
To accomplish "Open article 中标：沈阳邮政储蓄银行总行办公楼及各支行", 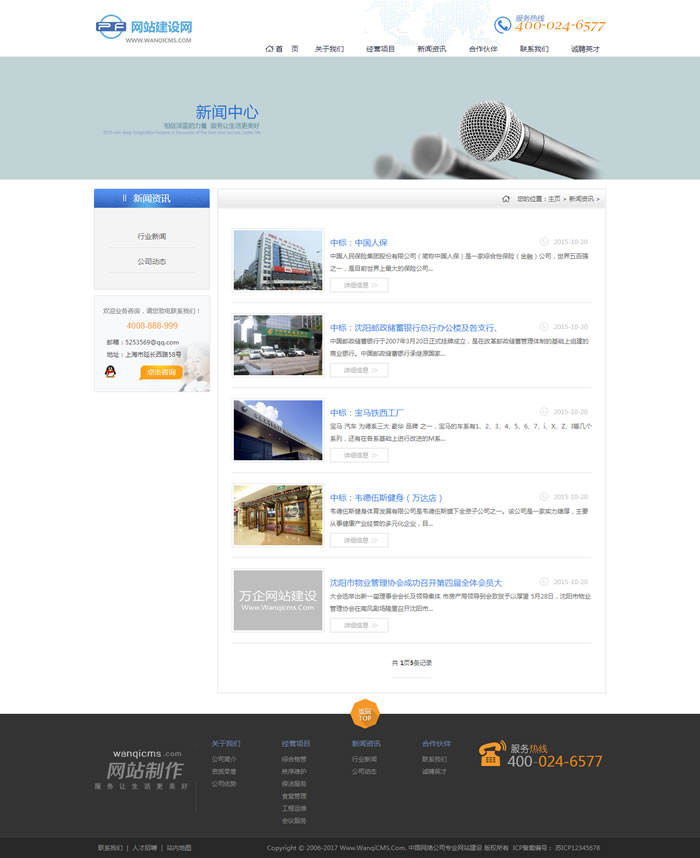I will pyautogui.click(x=413, y=328).
